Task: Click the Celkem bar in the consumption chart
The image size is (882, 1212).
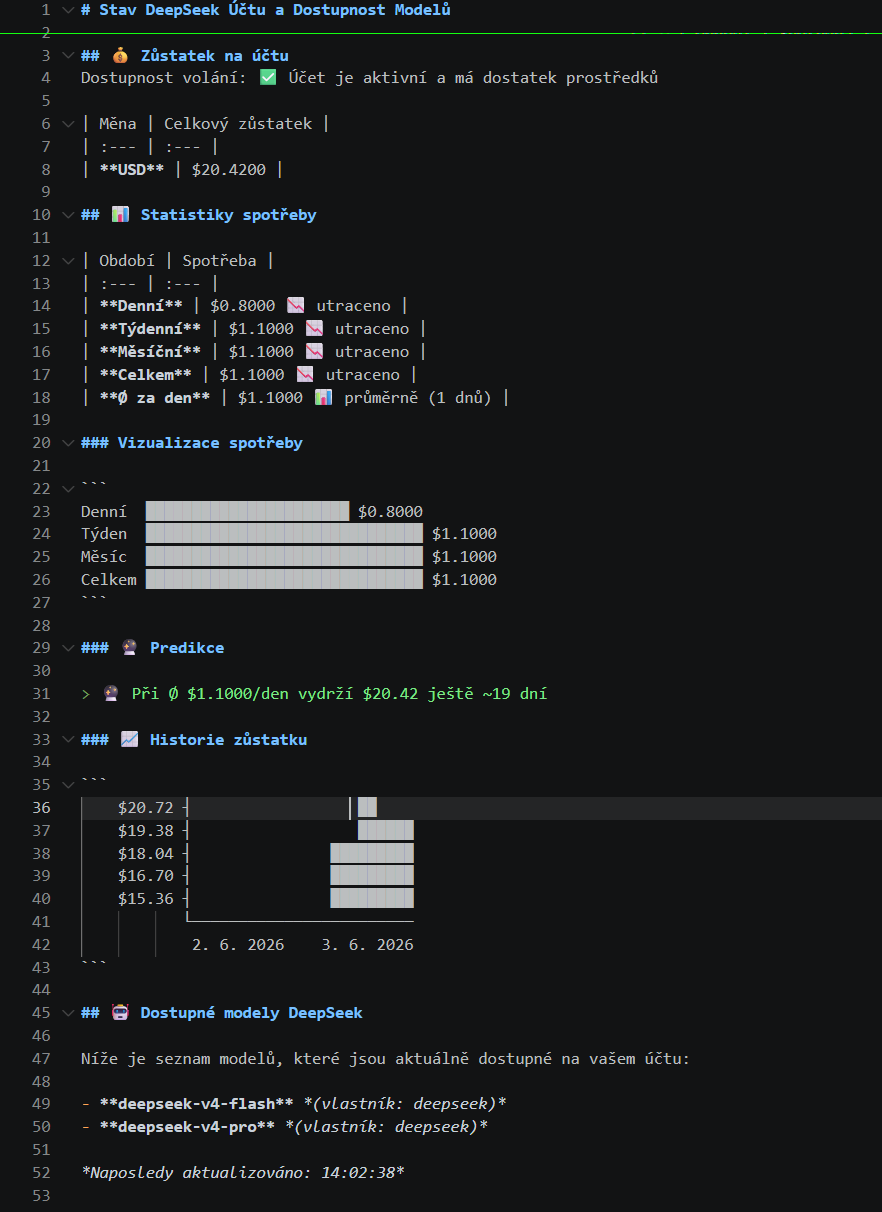Action: pos(285,580)
